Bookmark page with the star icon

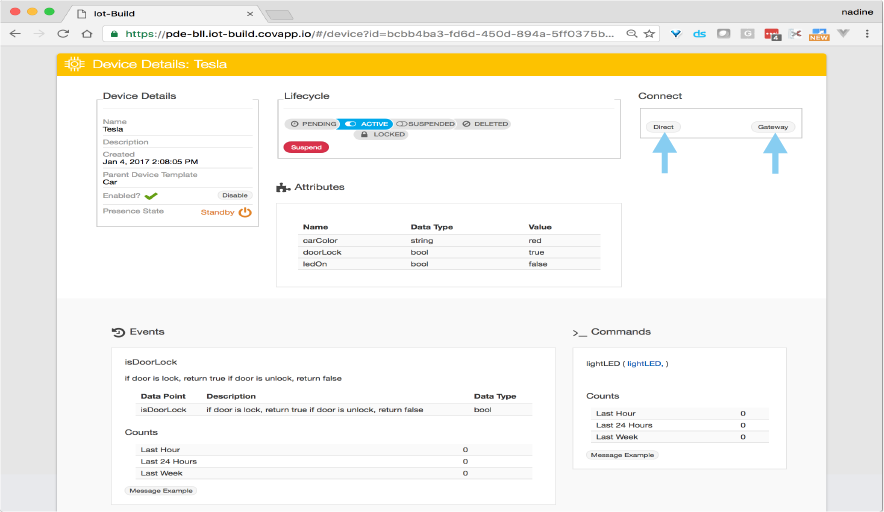pos(650,33)
